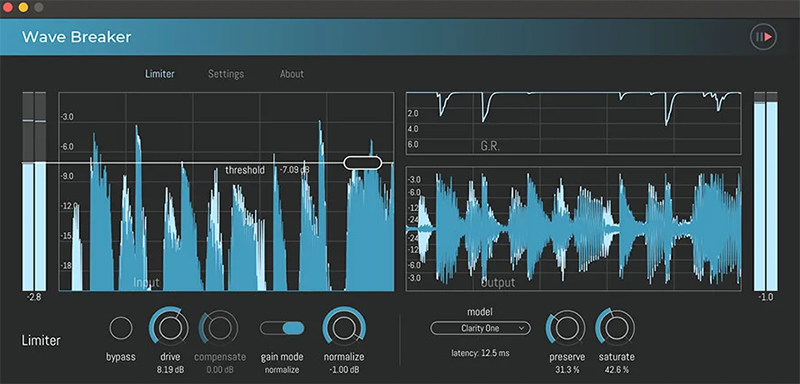The image size is (800, 384).
Task: Click the play/pause icon in the header
Action: pyautogui.click(x=763, y=37)
